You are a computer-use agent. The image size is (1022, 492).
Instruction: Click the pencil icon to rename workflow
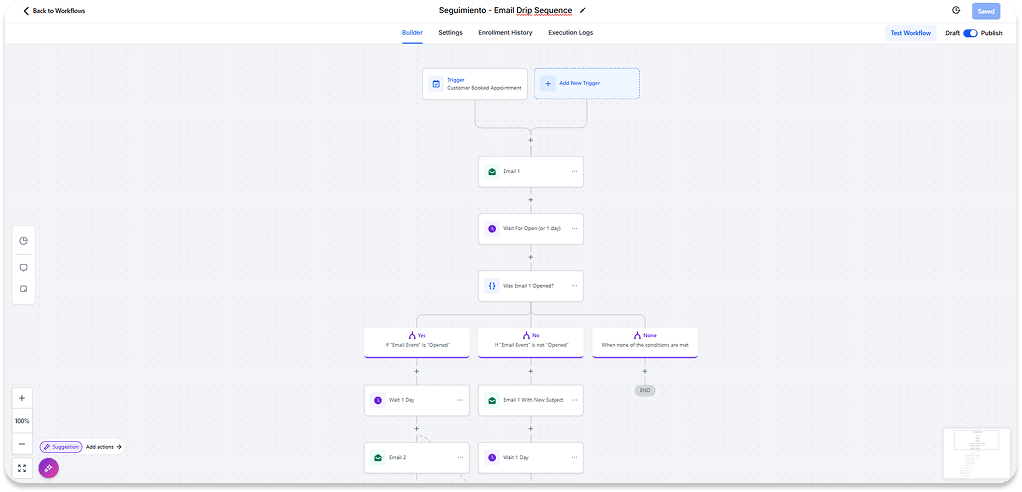click(583, 11)
